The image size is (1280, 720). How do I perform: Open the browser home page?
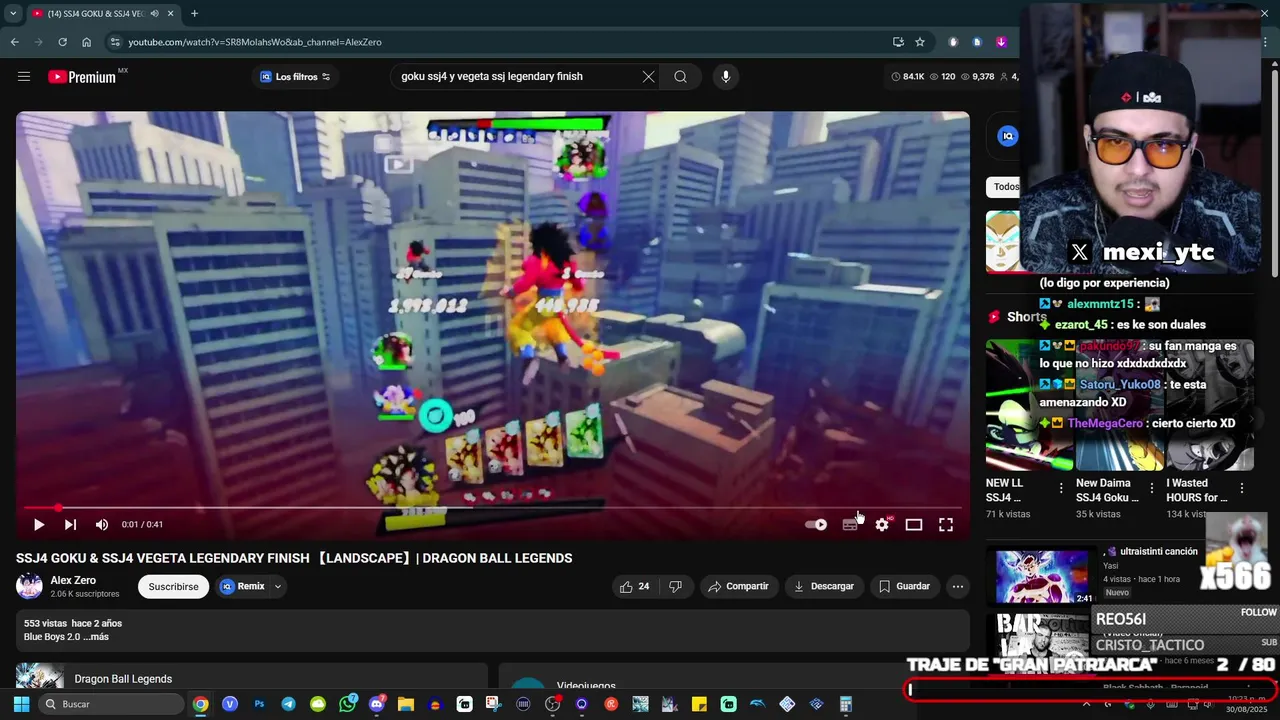[x=86, y=42]
